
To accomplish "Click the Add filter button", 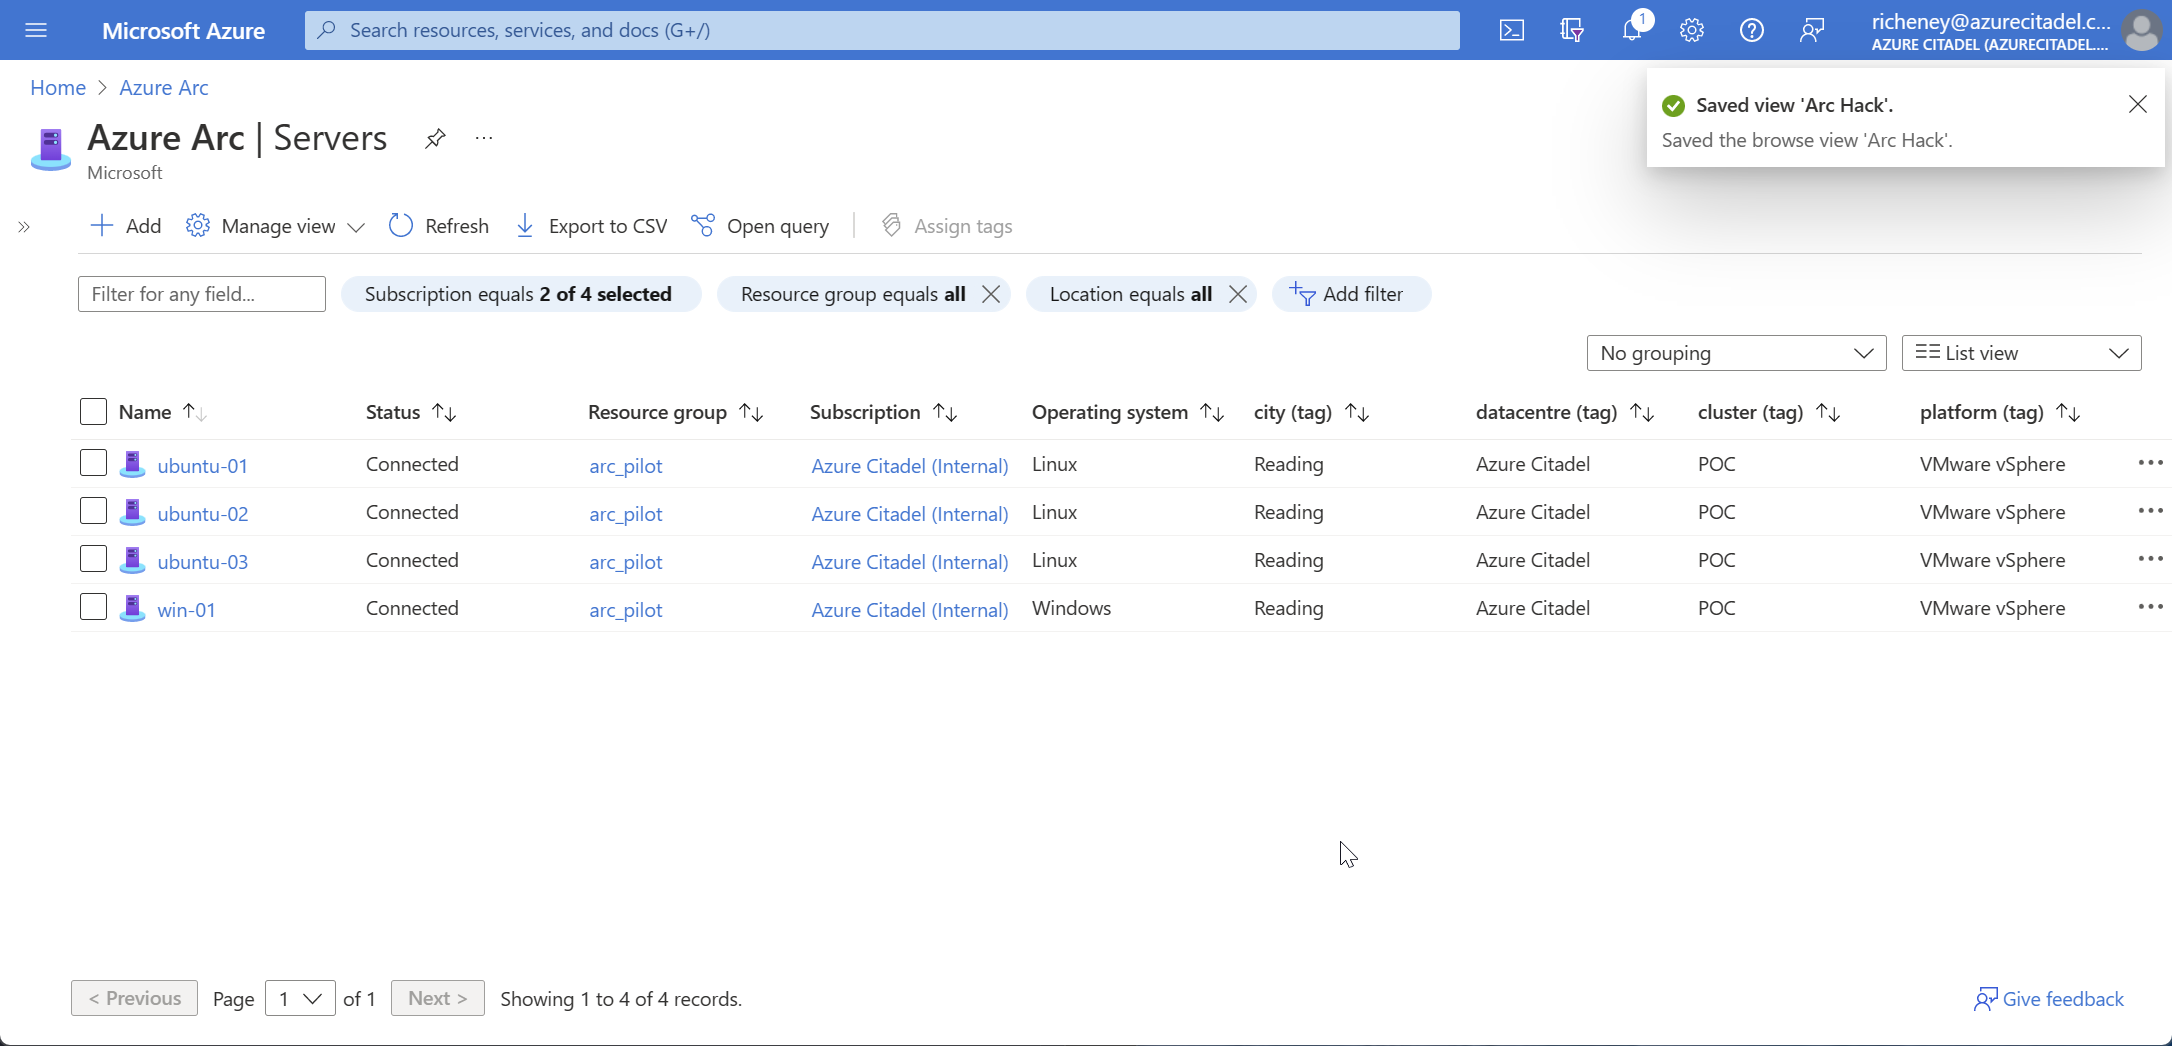I will 1350,294.
